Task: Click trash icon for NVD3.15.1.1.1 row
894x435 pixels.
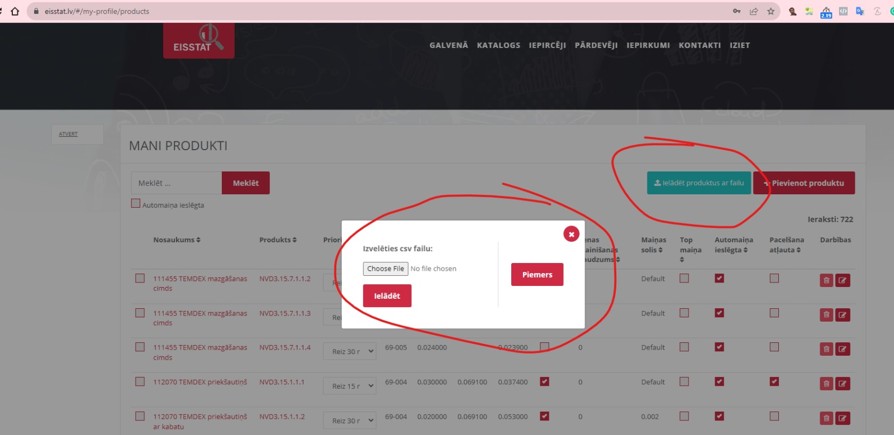Action: 826,383
